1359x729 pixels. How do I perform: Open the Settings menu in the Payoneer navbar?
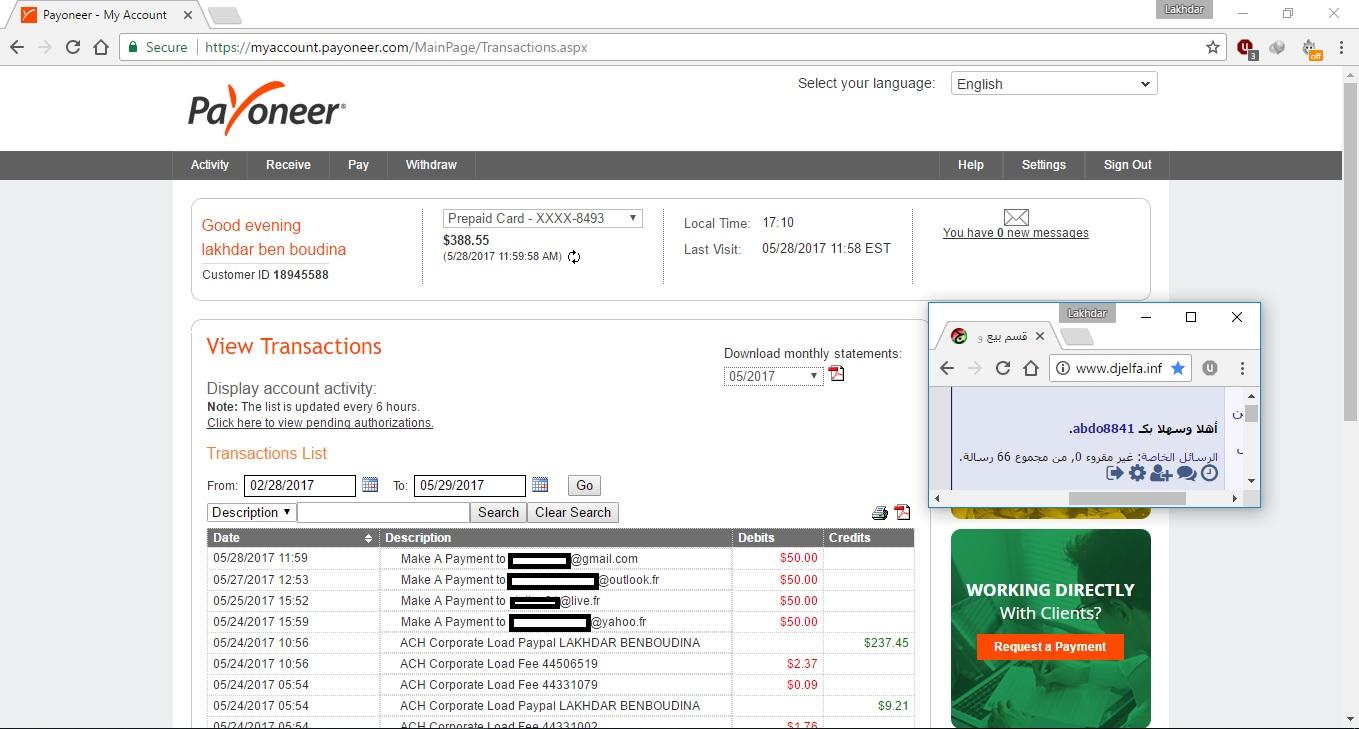[1044, 165]
